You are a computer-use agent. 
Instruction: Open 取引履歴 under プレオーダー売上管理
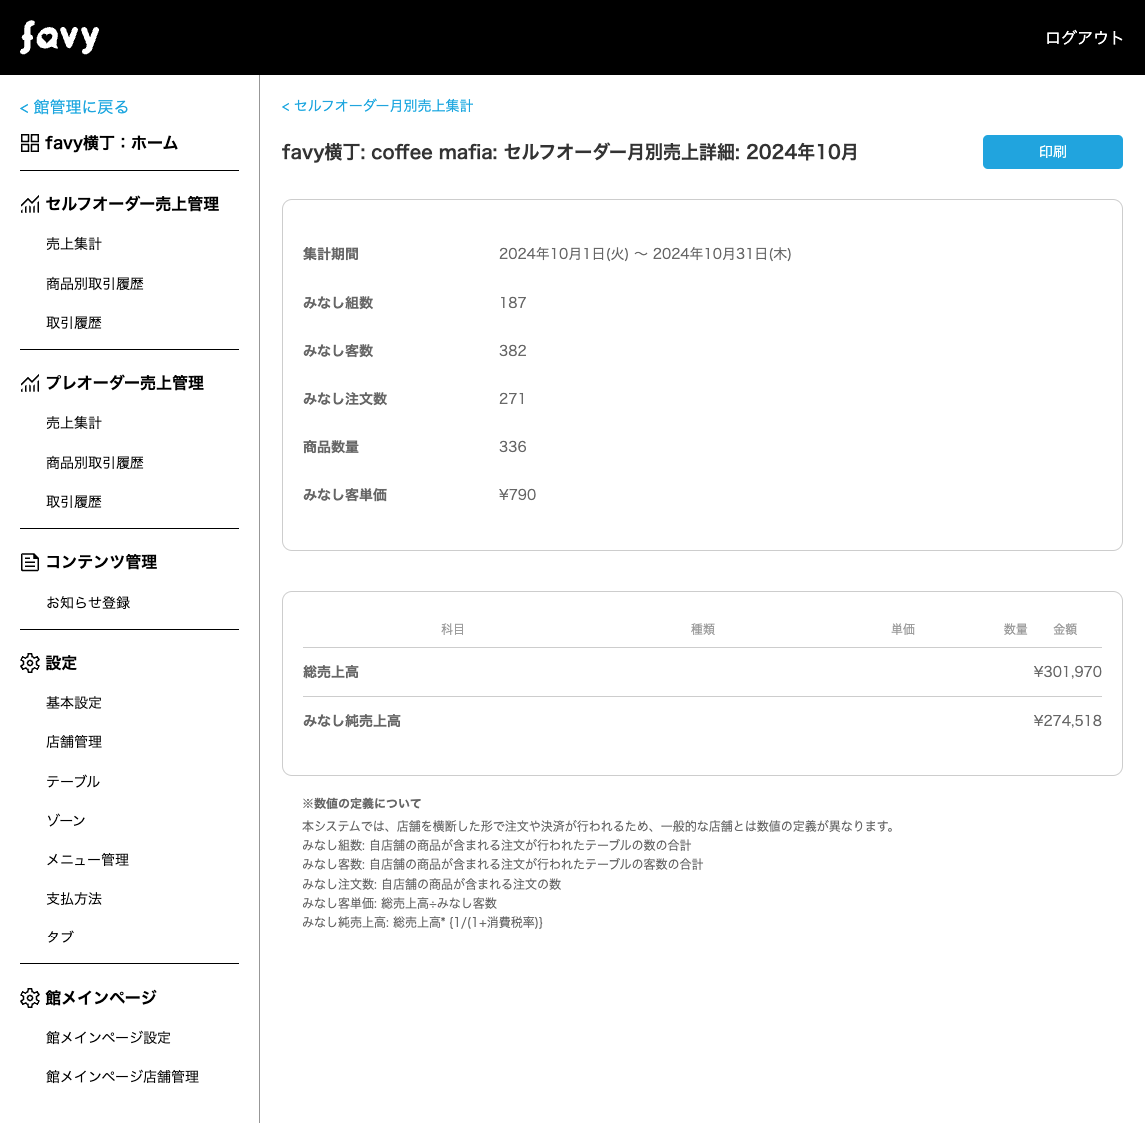pyautogui.click(x=74, y=502)
